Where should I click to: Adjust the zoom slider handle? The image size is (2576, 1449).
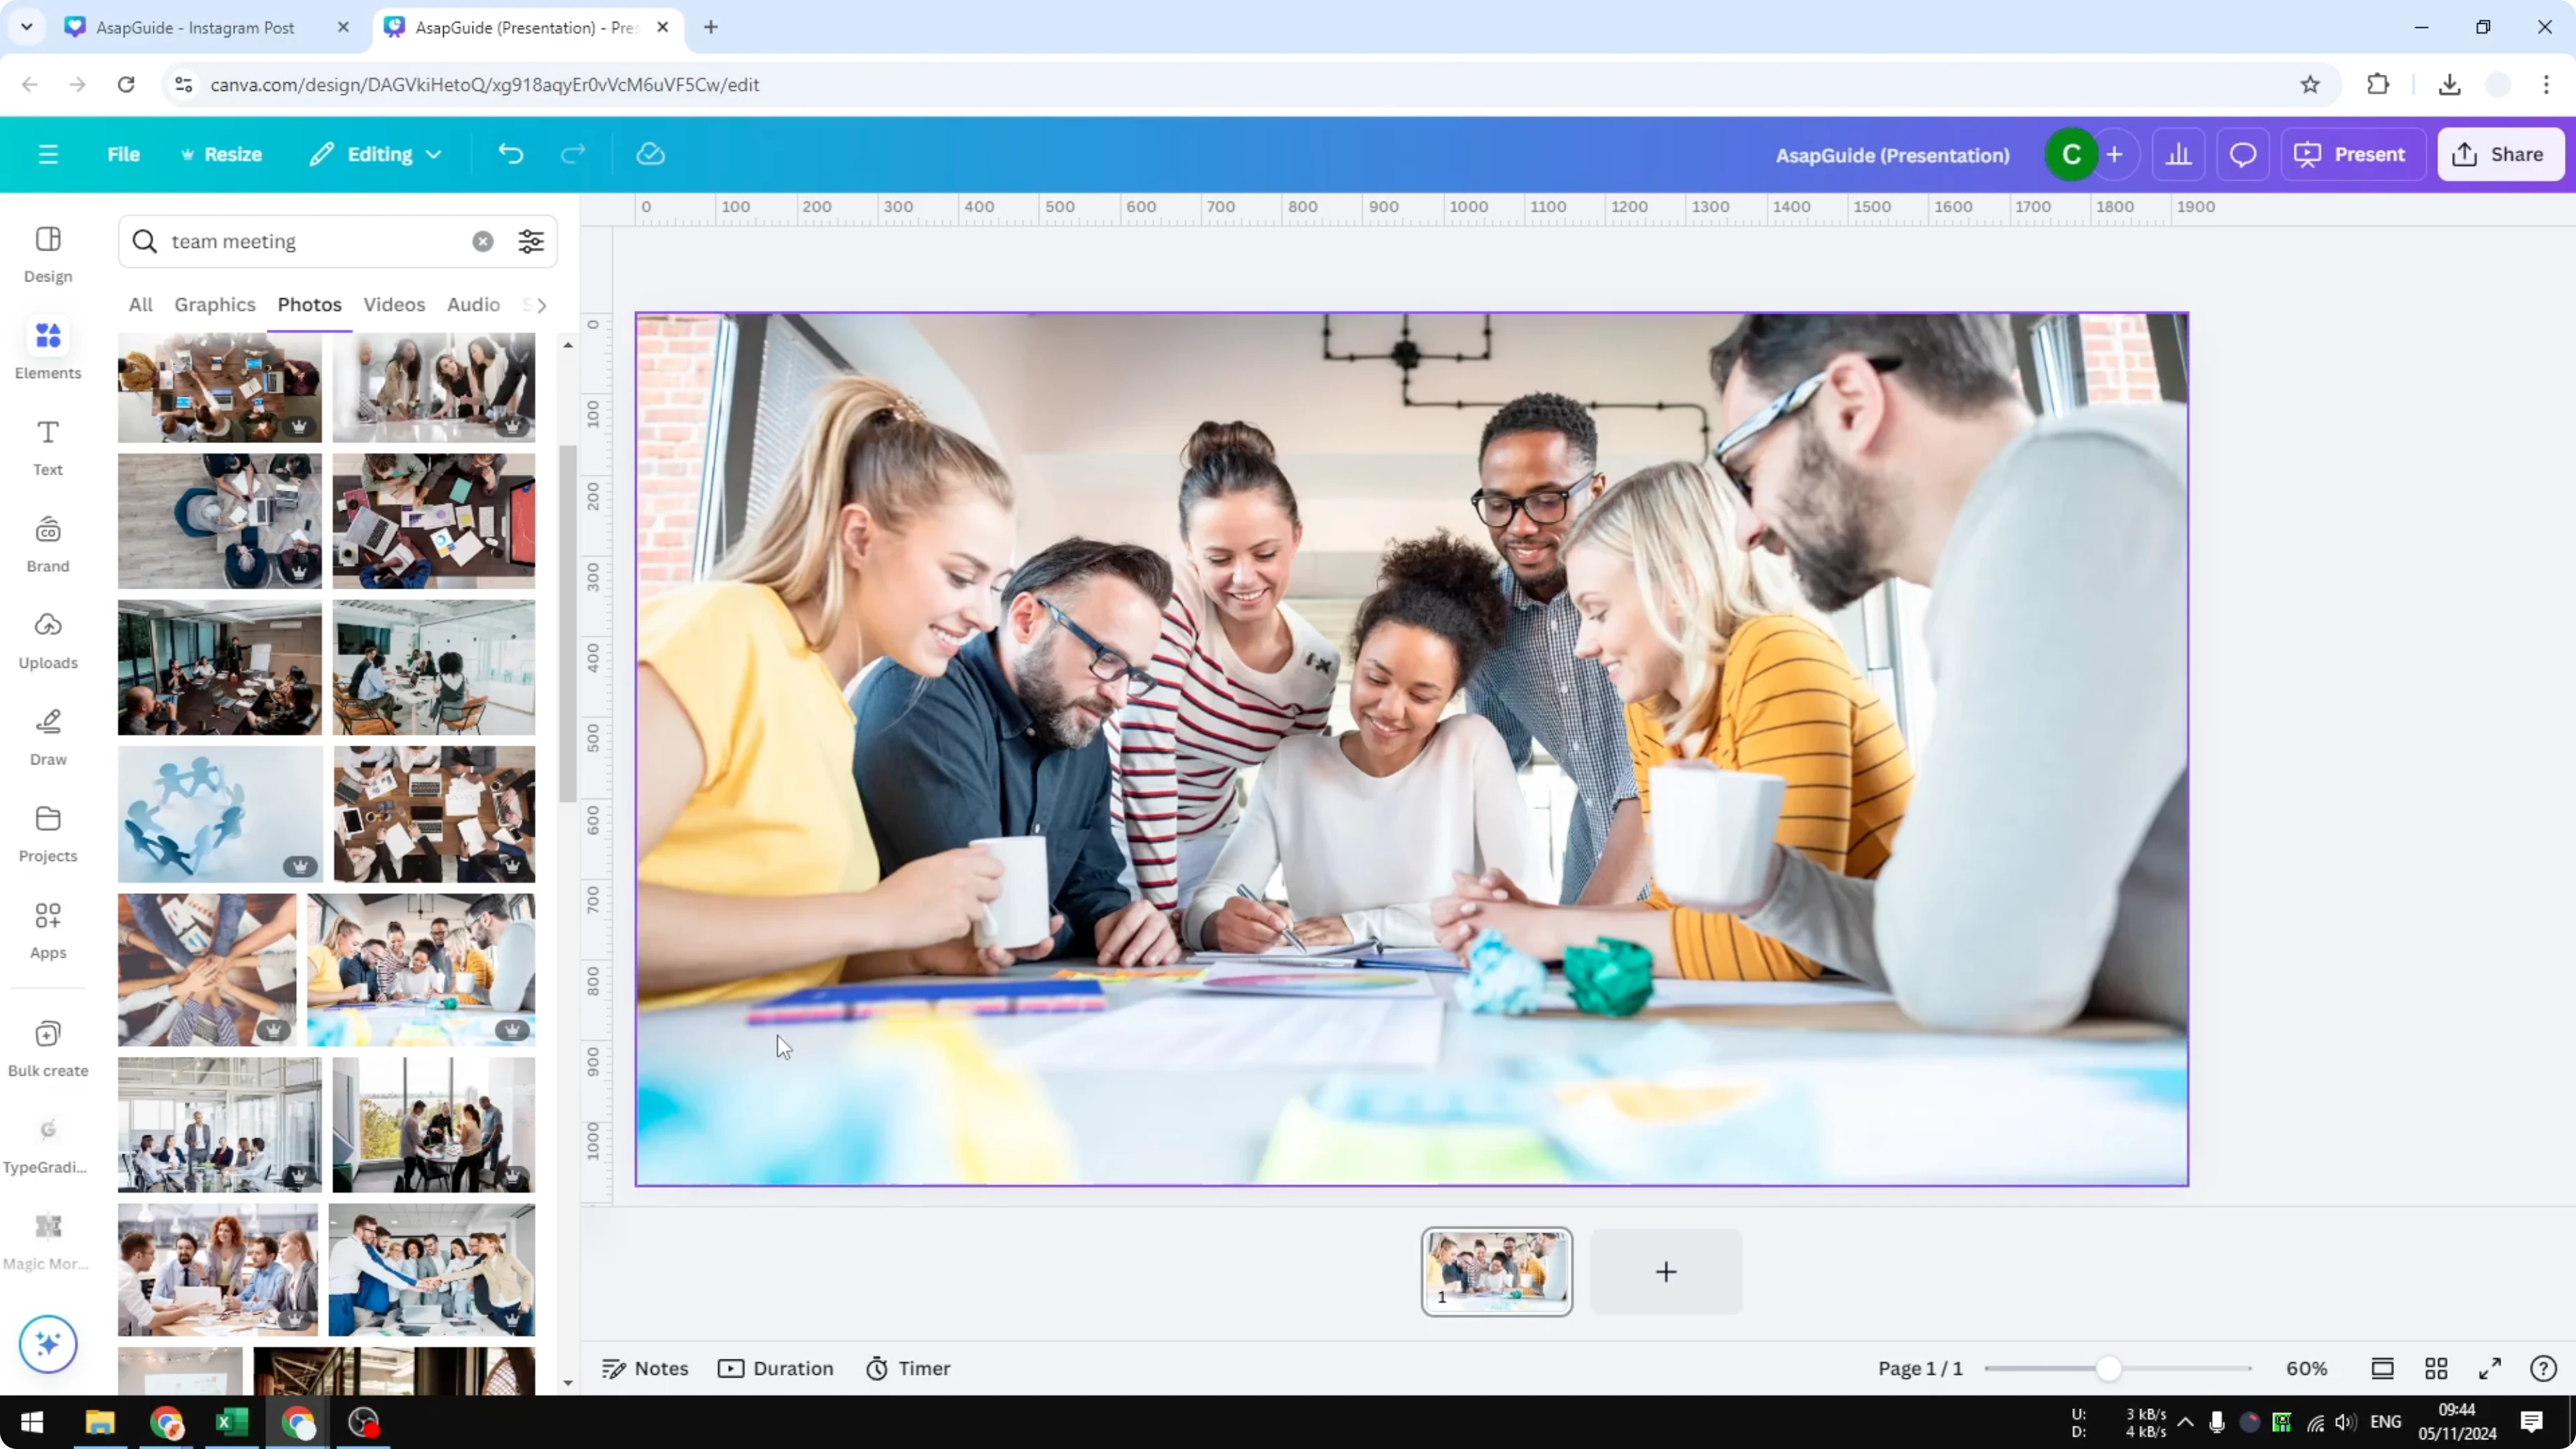click(x=2108, y=1368)
